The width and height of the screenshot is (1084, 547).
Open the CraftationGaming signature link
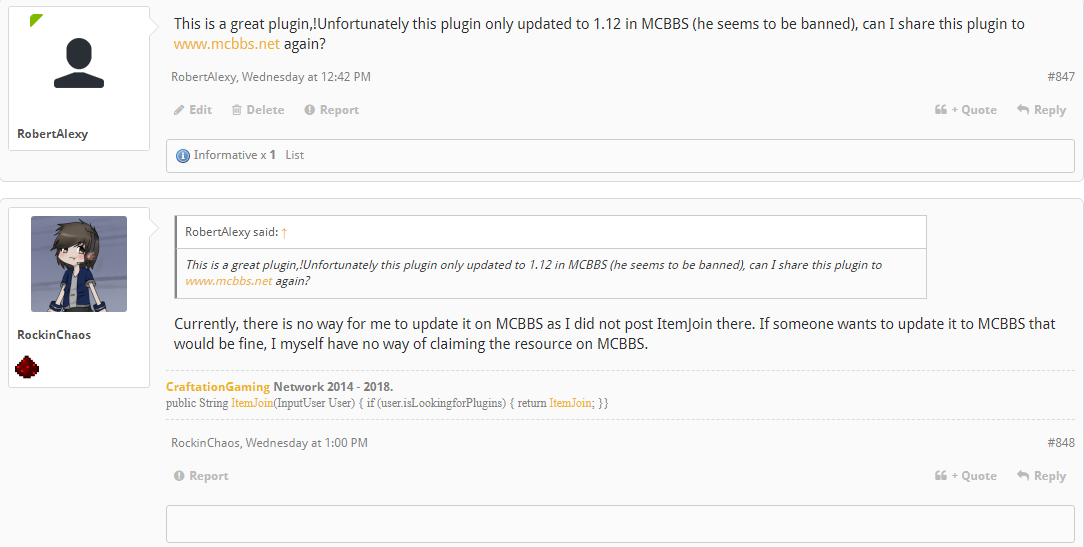218,387
